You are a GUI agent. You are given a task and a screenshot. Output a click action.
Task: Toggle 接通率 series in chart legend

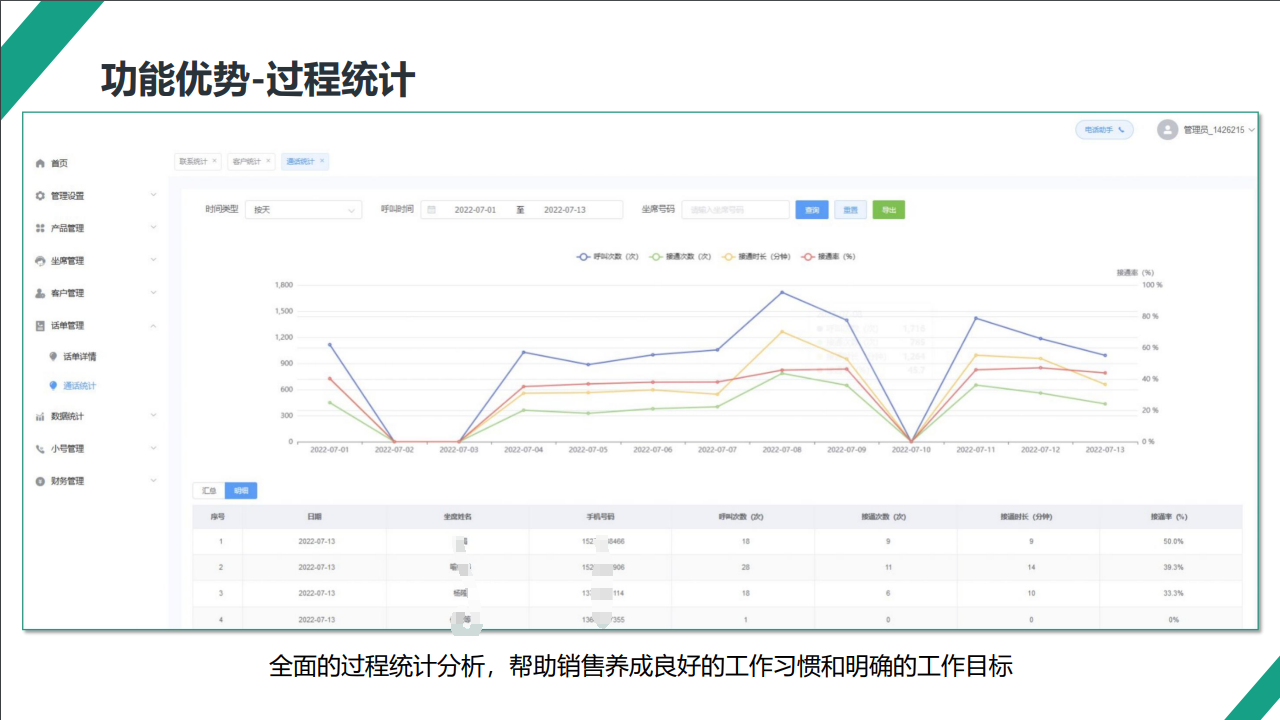pyautogui.click(x=829, y=257)
